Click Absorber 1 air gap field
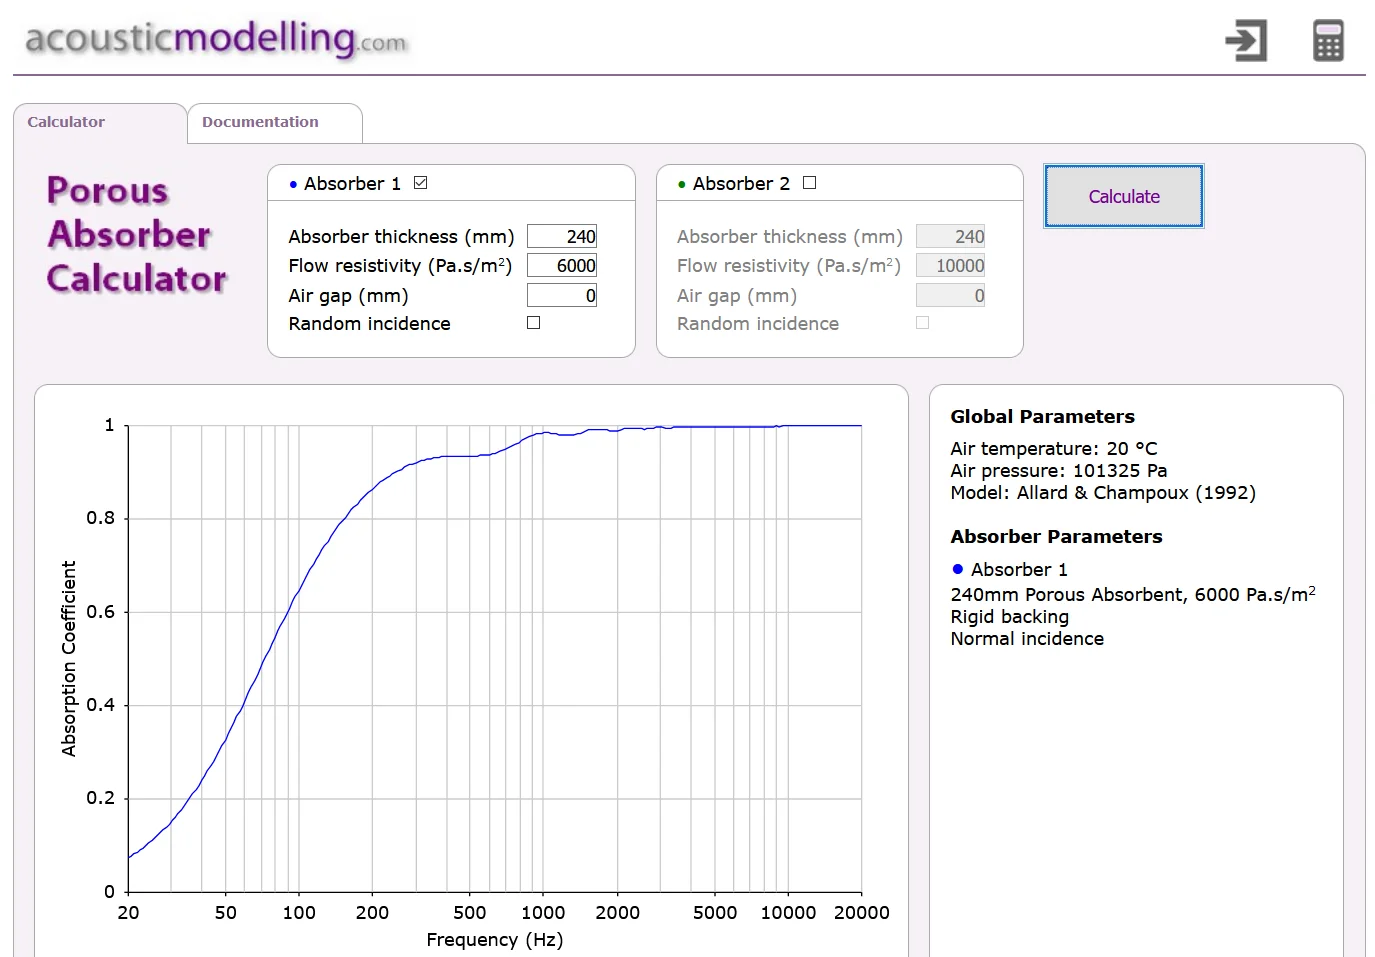 tap(562, 295)
